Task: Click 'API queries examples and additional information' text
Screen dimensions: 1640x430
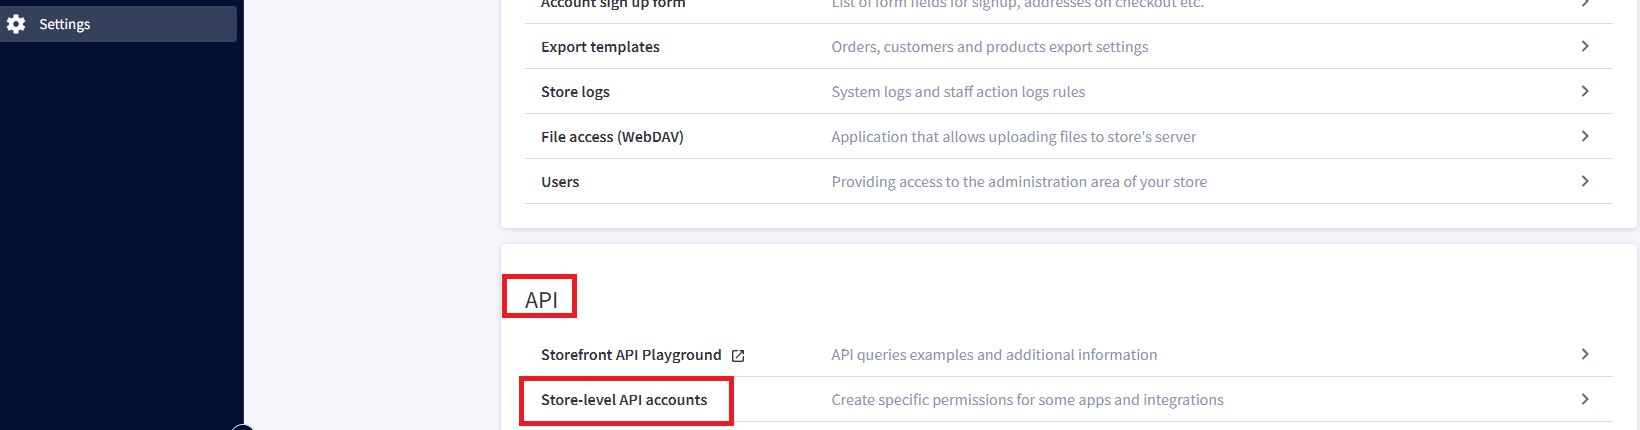Action: pyautogui.click(x=994, y=355)
